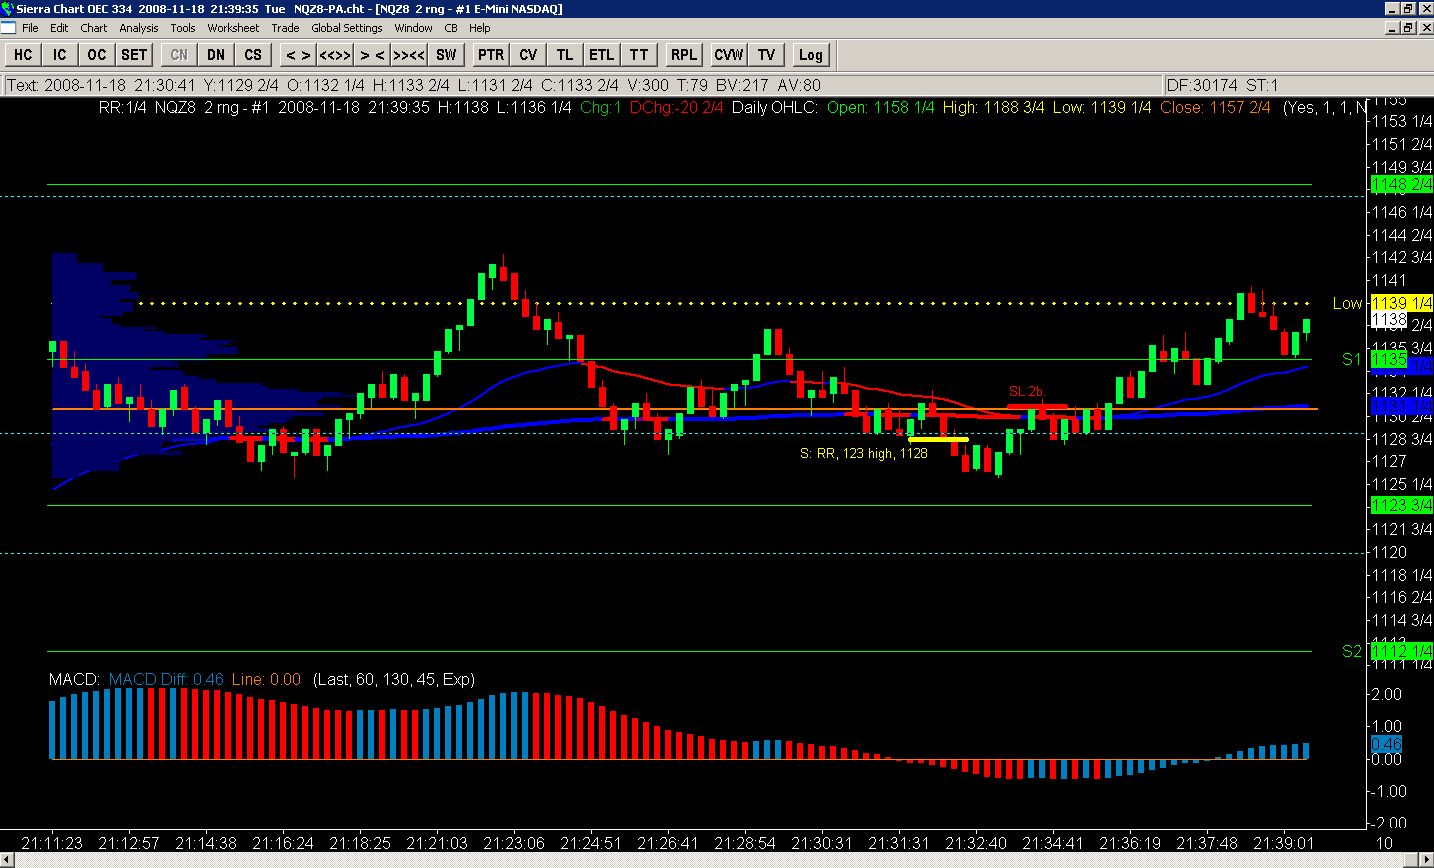Click the Sierra Chart application icon
The image size is (1434, 868).
[8, 9]
